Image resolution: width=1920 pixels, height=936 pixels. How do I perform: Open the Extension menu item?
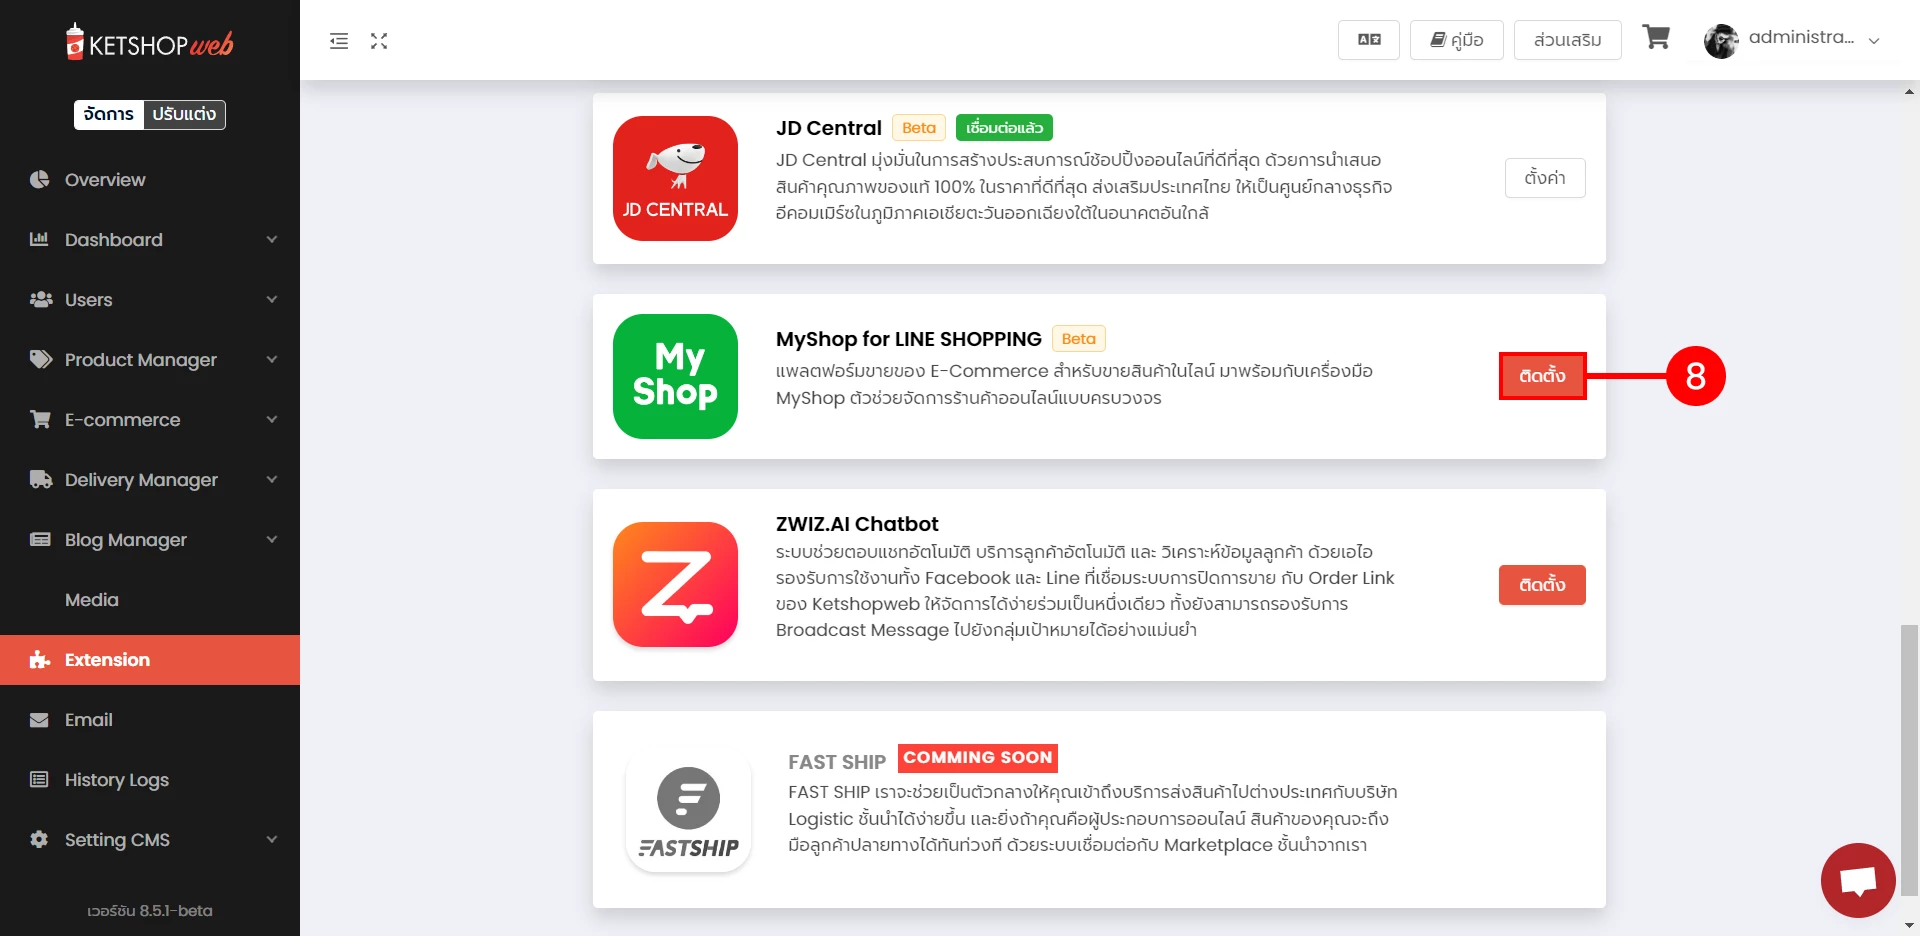[x=150, y=660]
